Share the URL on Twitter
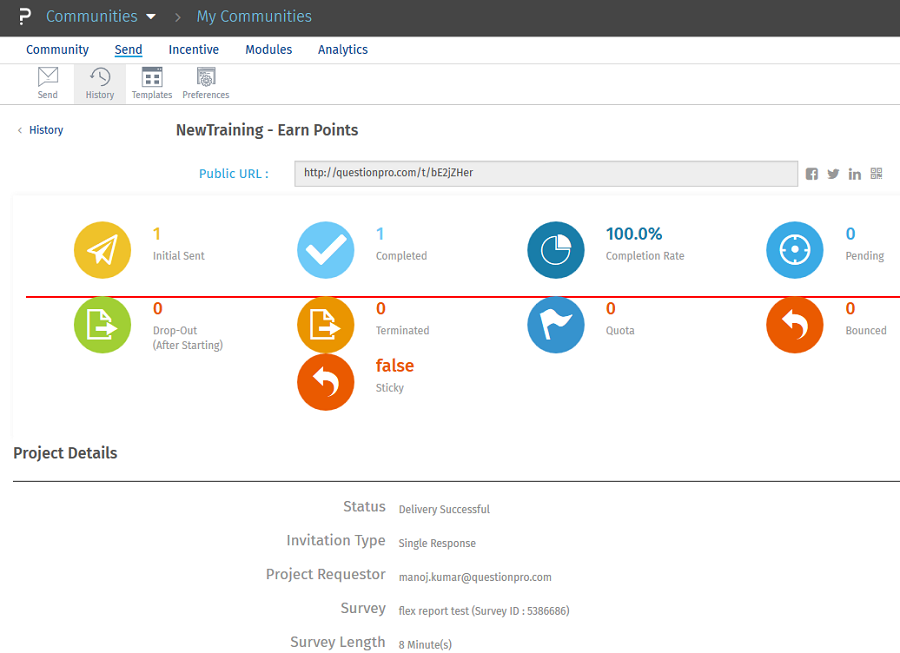Screen dimensions: 900x653 pos(833,174)
